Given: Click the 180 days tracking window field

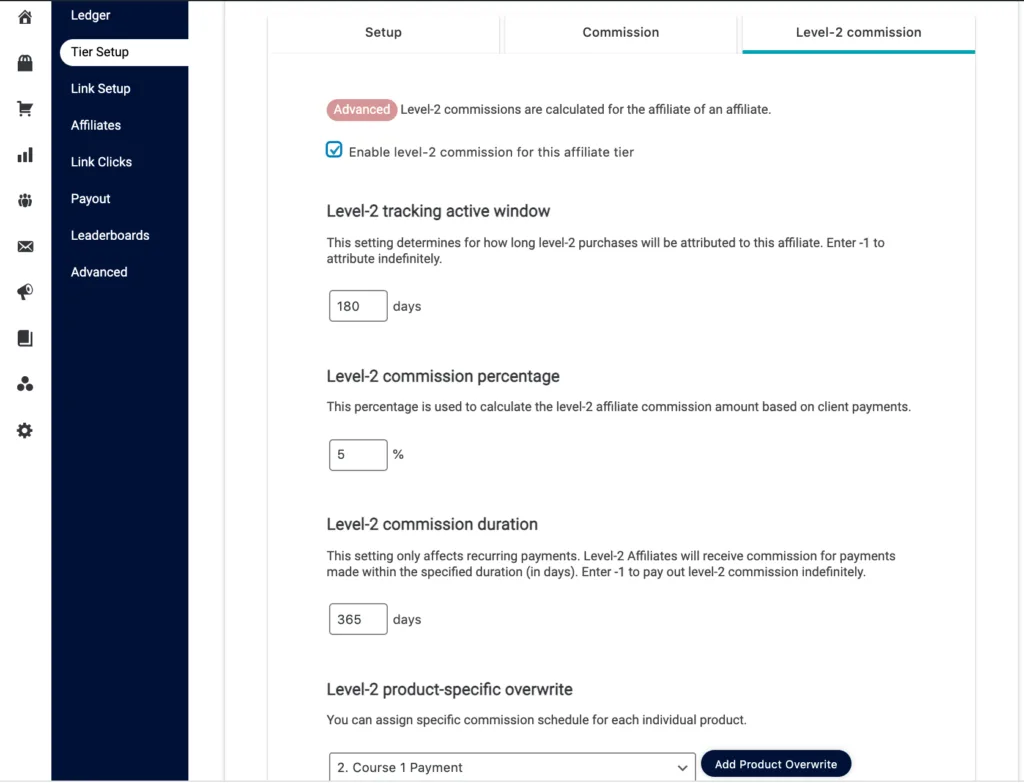Looking at the screenshot, I should click(357, 306).
